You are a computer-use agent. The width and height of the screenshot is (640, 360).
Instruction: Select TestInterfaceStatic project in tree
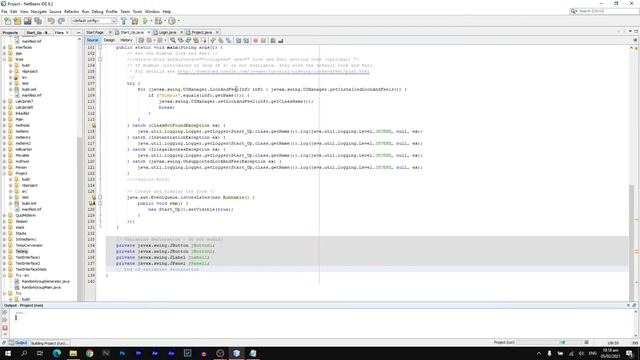tap(31, 269)
